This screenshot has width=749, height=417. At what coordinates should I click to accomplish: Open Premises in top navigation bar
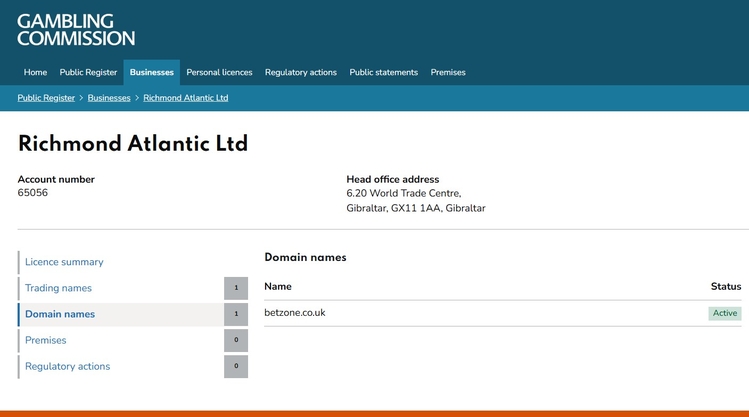point(448,72)
